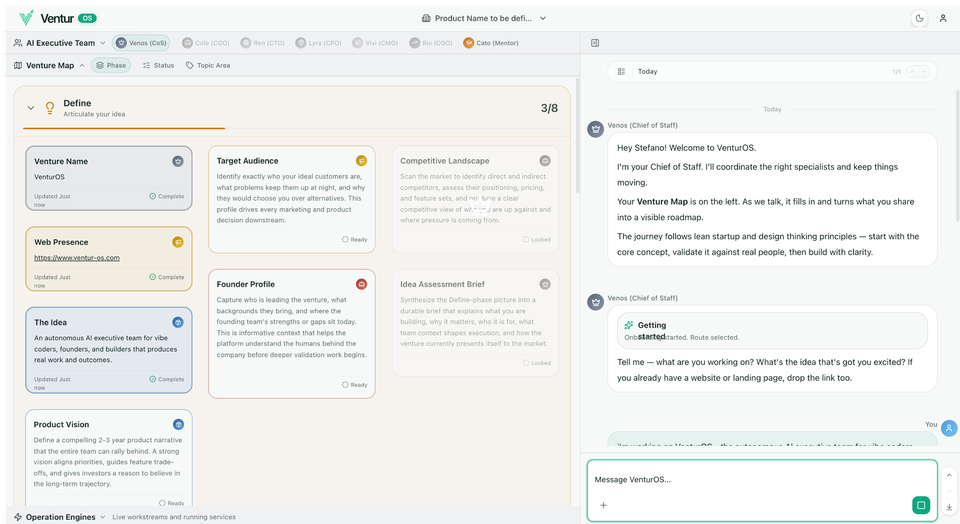Open the user account profile icon
960x524 pixels.
tap(942, 18)
